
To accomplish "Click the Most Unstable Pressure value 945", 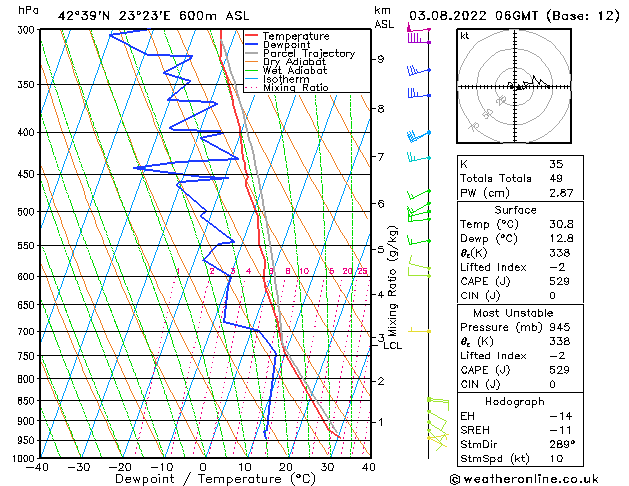I will pos(559,327).
